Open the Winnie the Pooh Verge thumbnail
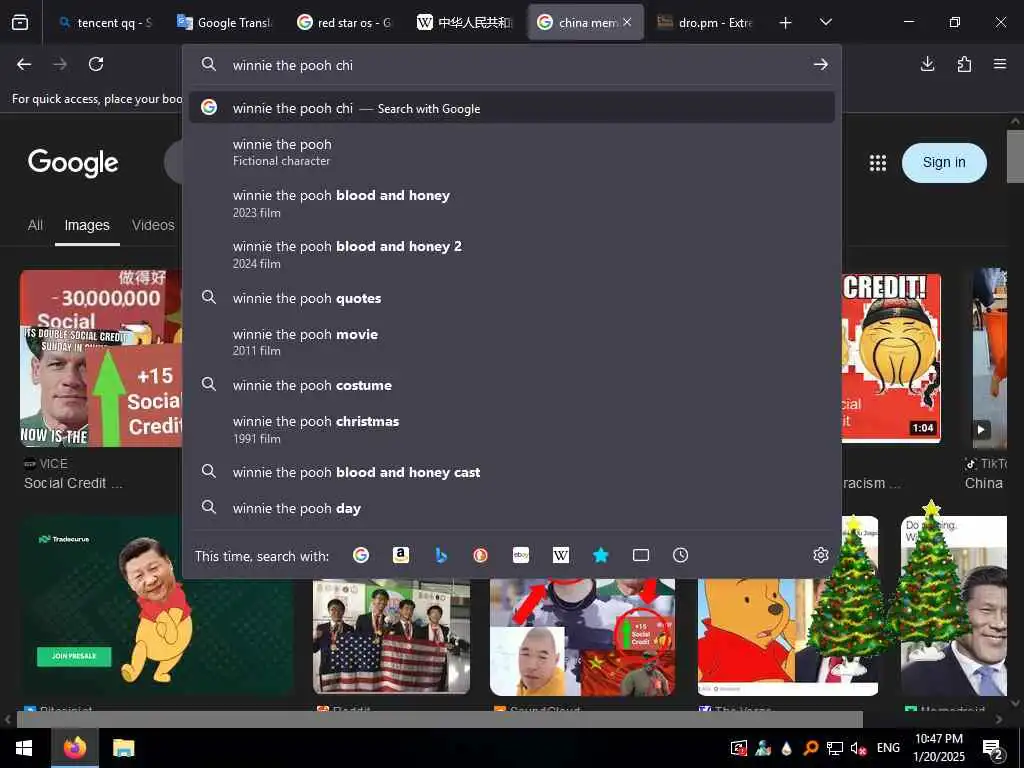Screen dimensions: 1024x768 [x=788, y=637]
